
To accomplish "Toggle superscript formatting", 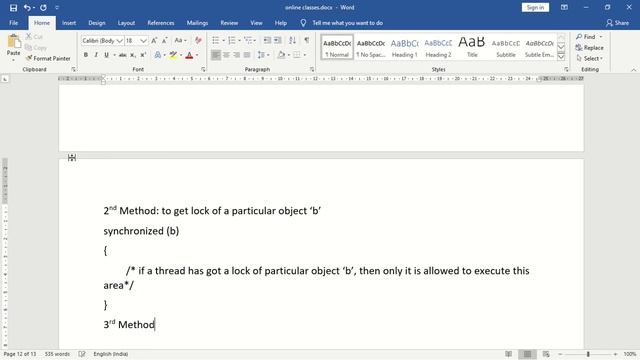I will (143, 55).
